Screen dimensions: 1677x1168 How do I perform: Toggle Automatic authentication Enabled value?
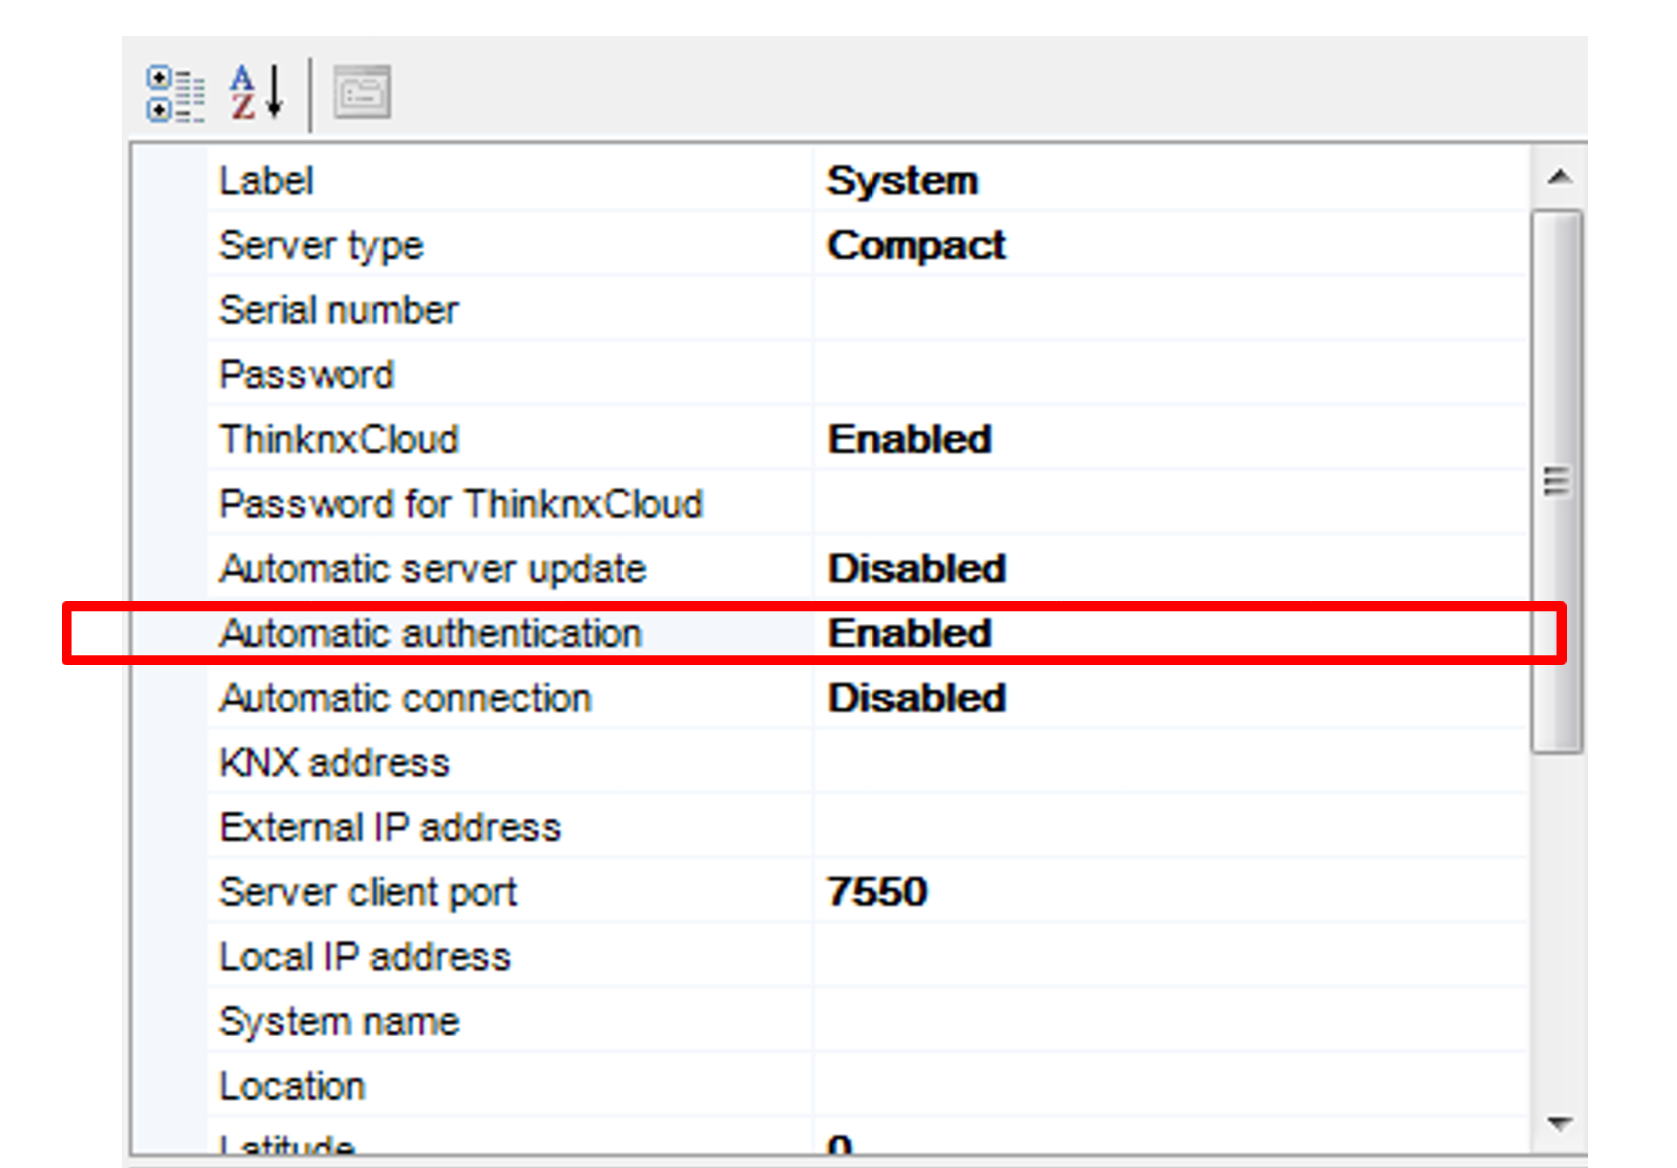point(909,633)
